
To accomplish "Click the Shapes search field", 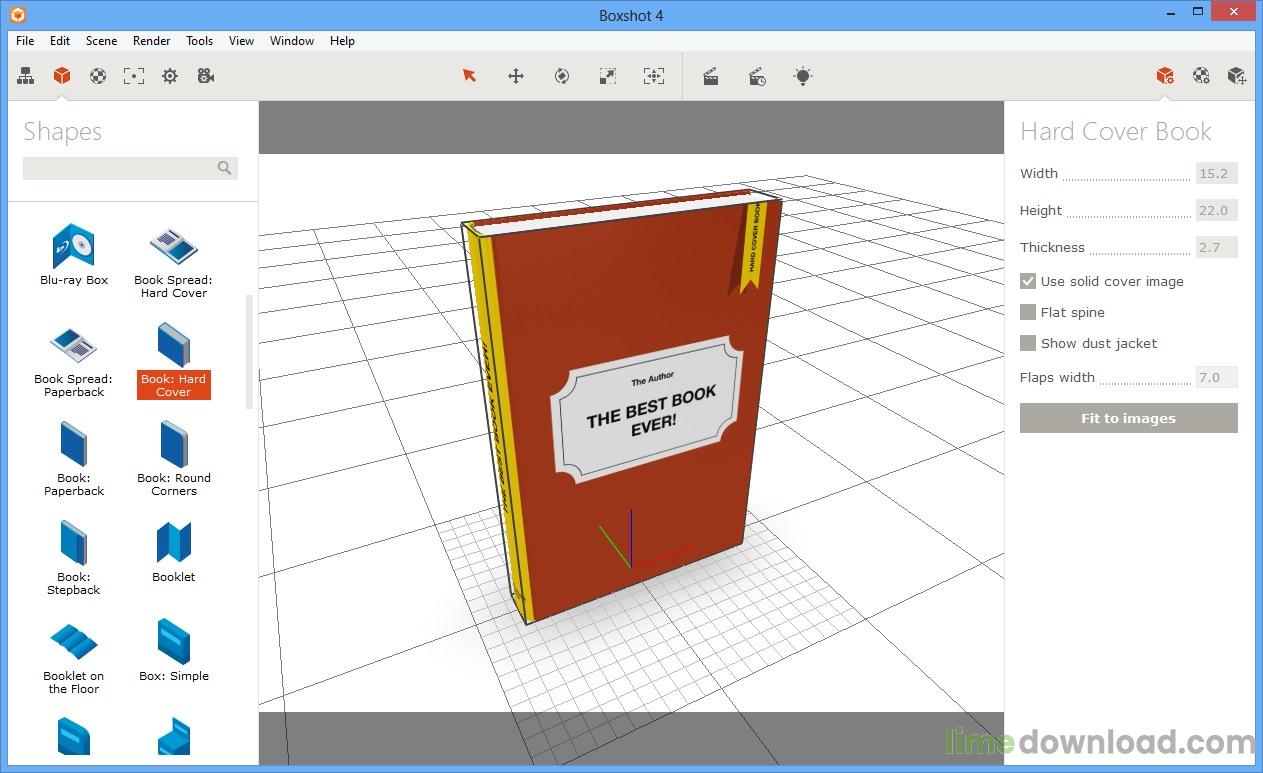I will [x=130, y=168].
